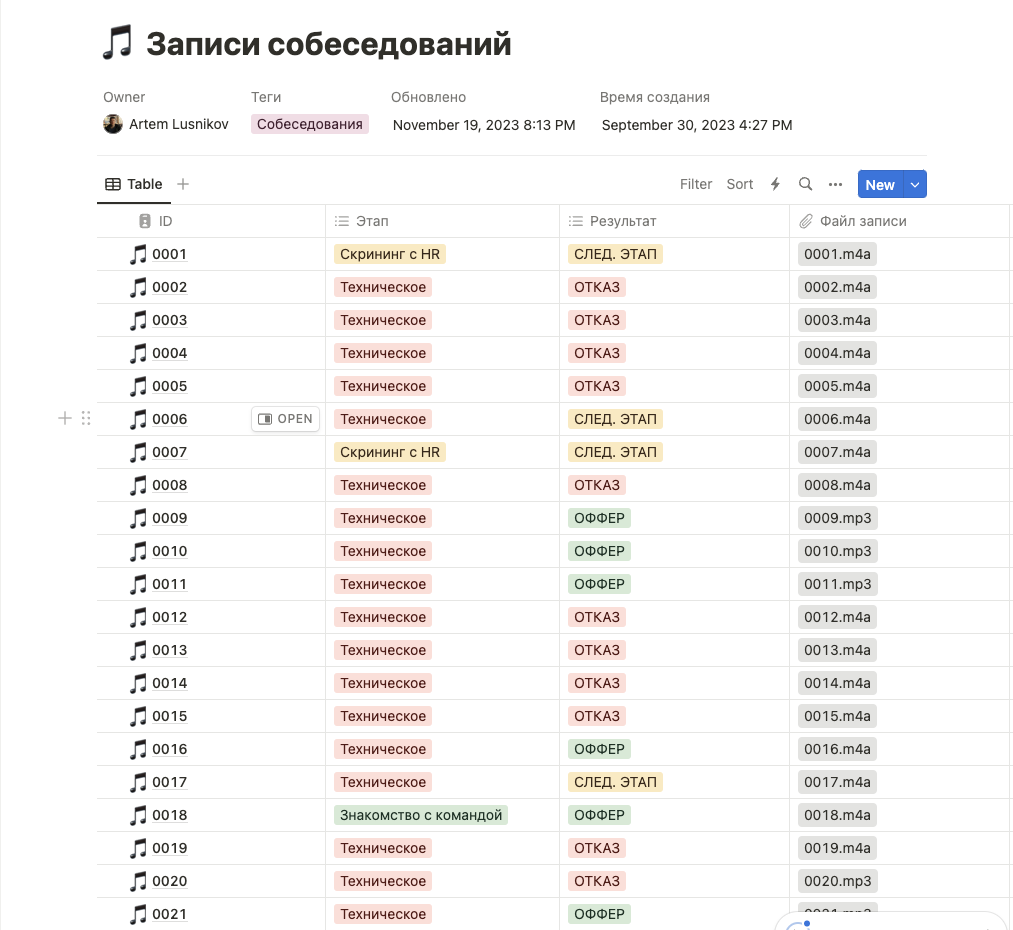The width and height of the screenshot is (1013, 930).
Task: Open the three-dot database options menu
Action: (835, 185)
